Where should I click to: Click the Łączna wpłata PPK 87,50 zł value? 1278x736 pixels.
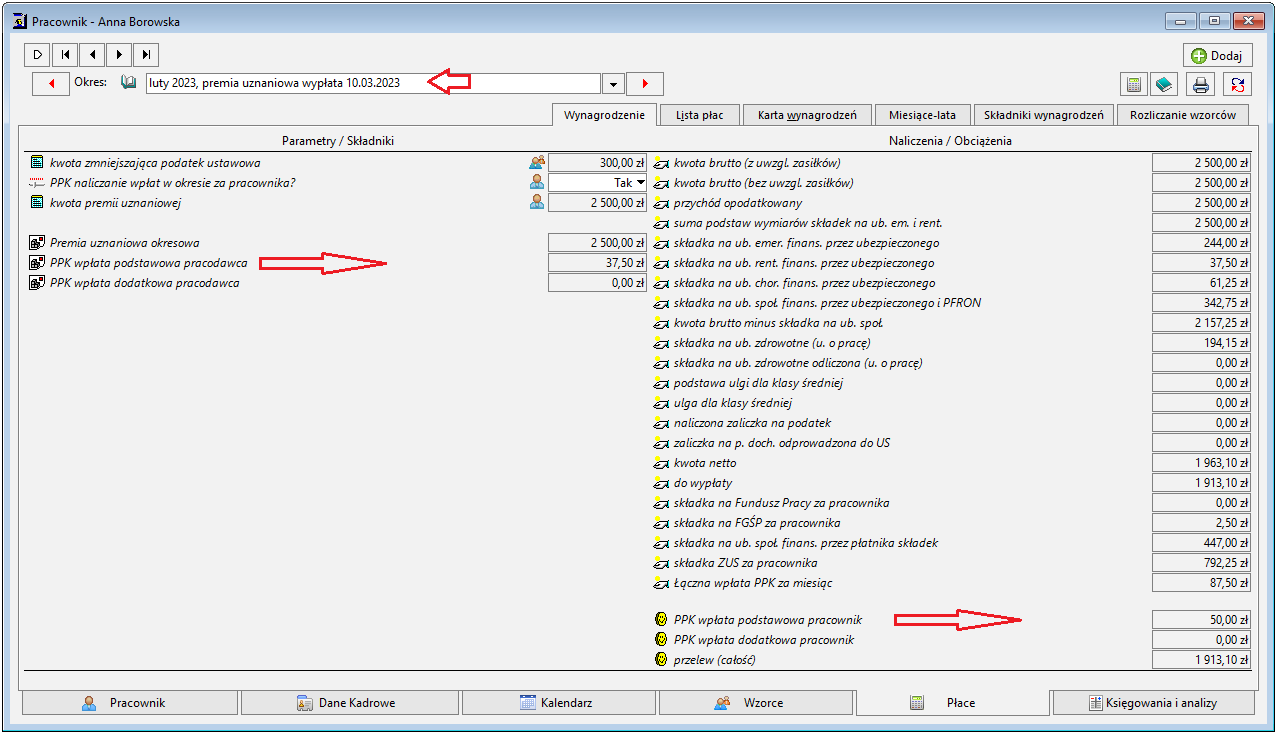point(1202,583)
